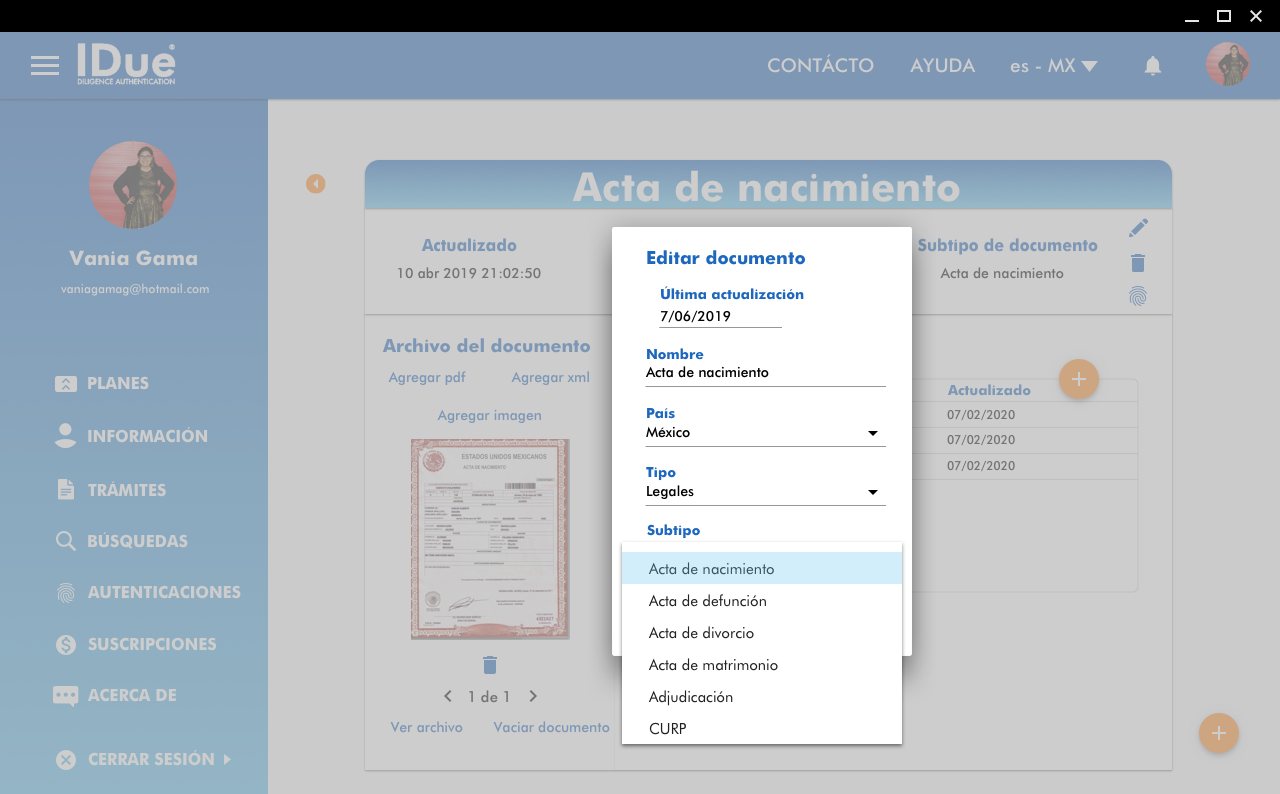Click the pencil edit document icon
The image size is (1280, 794).
tap(1138, 228)
